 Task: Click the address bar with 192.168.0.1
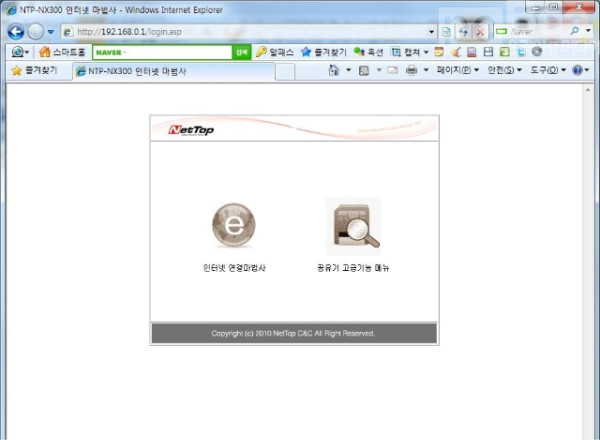pyautogui.click(x=244, y=32)
